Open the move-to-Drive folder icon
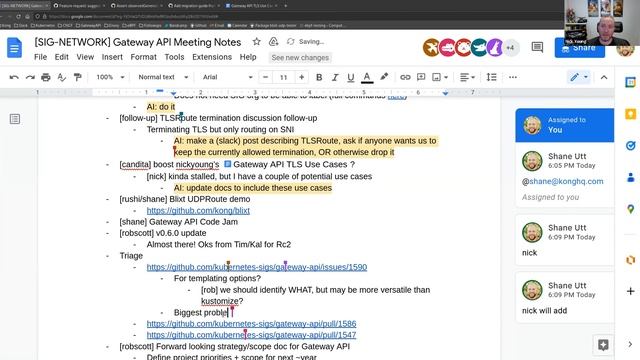The width and height of the screenshot is (640, 360). tap(273, 42)
